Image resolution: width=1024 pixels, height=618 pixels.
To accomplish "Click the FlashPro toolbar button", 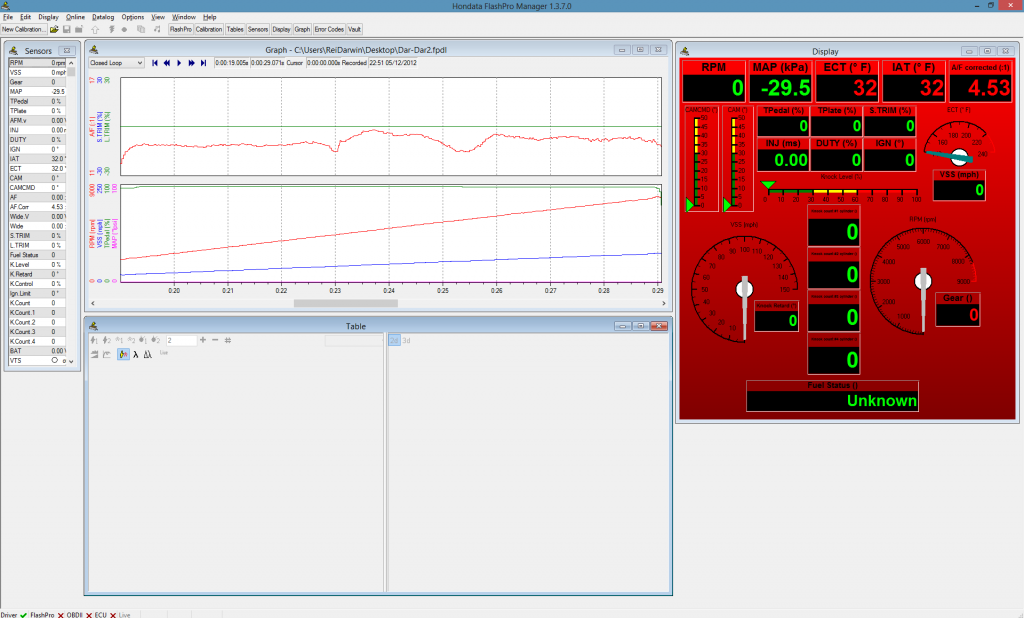I will 180,29.
